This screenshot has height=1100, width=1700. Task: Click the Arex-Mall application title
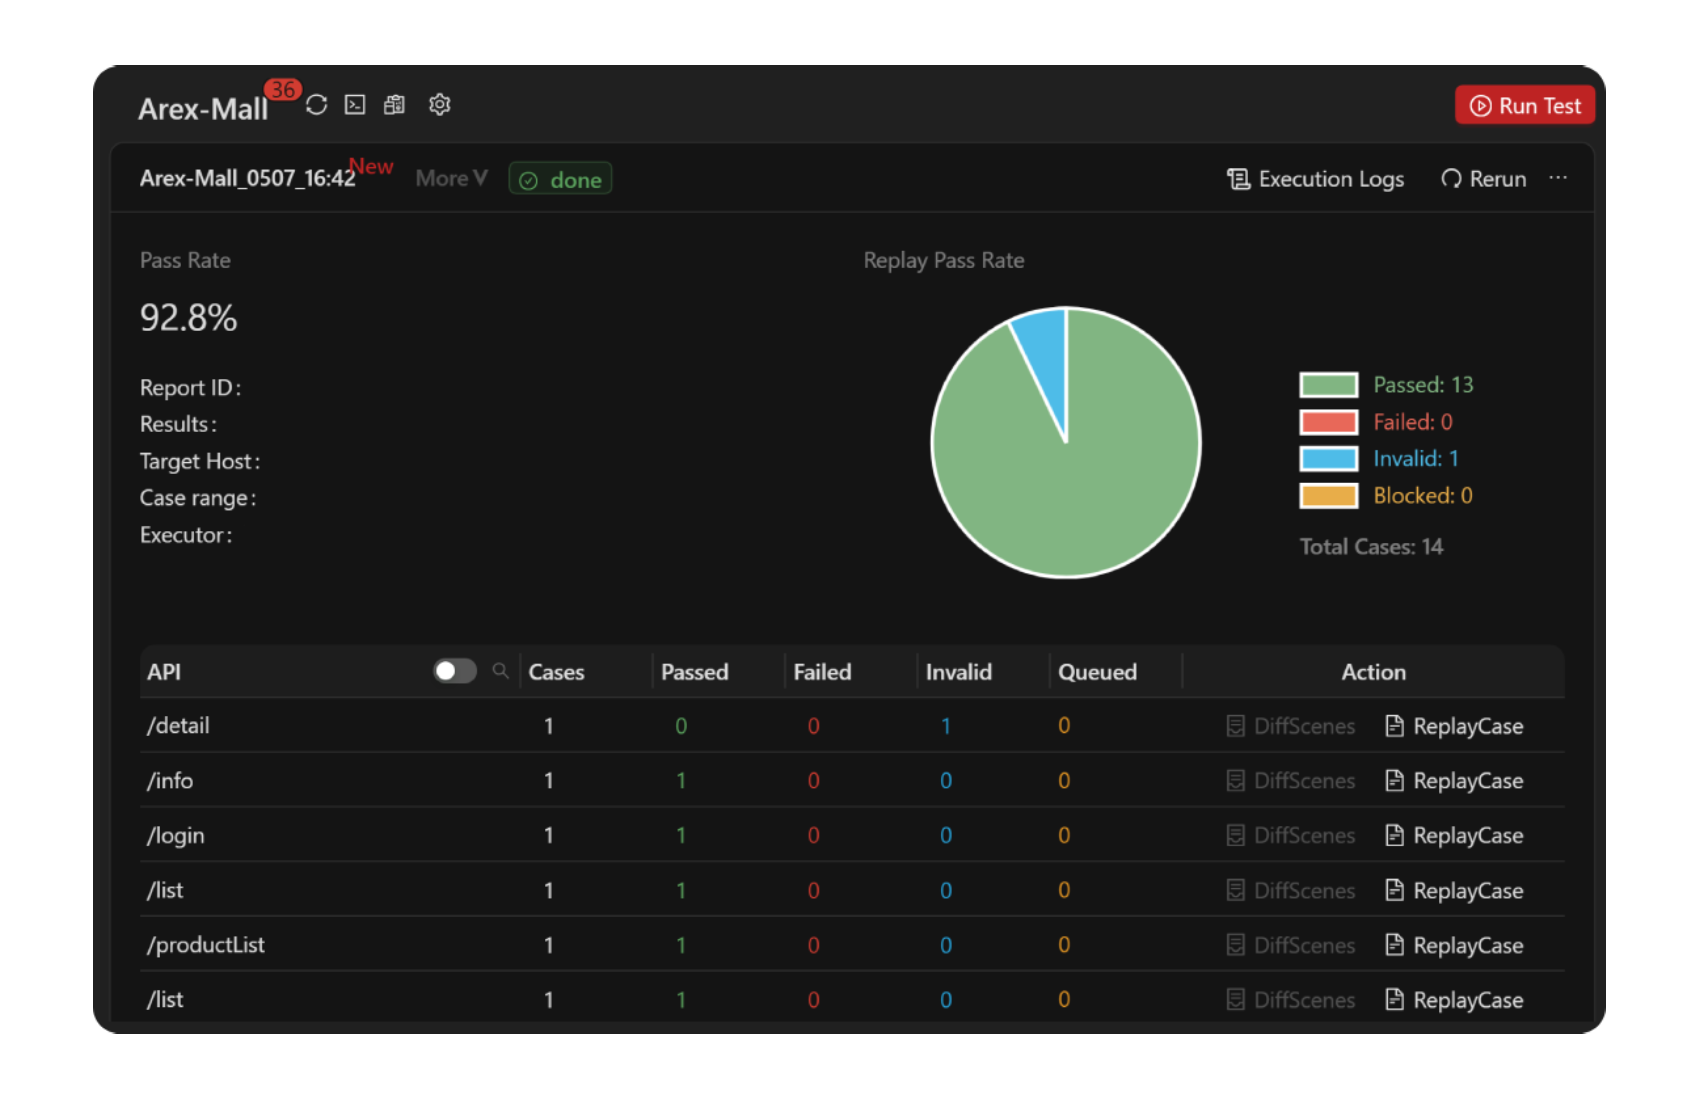pyautogui.click(x=203, y=109)
